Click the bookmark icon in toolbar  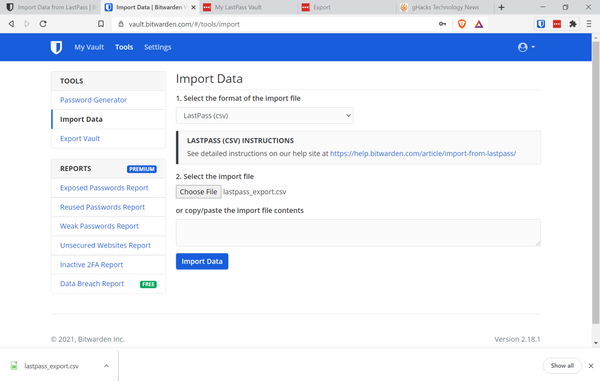(101, 24)
